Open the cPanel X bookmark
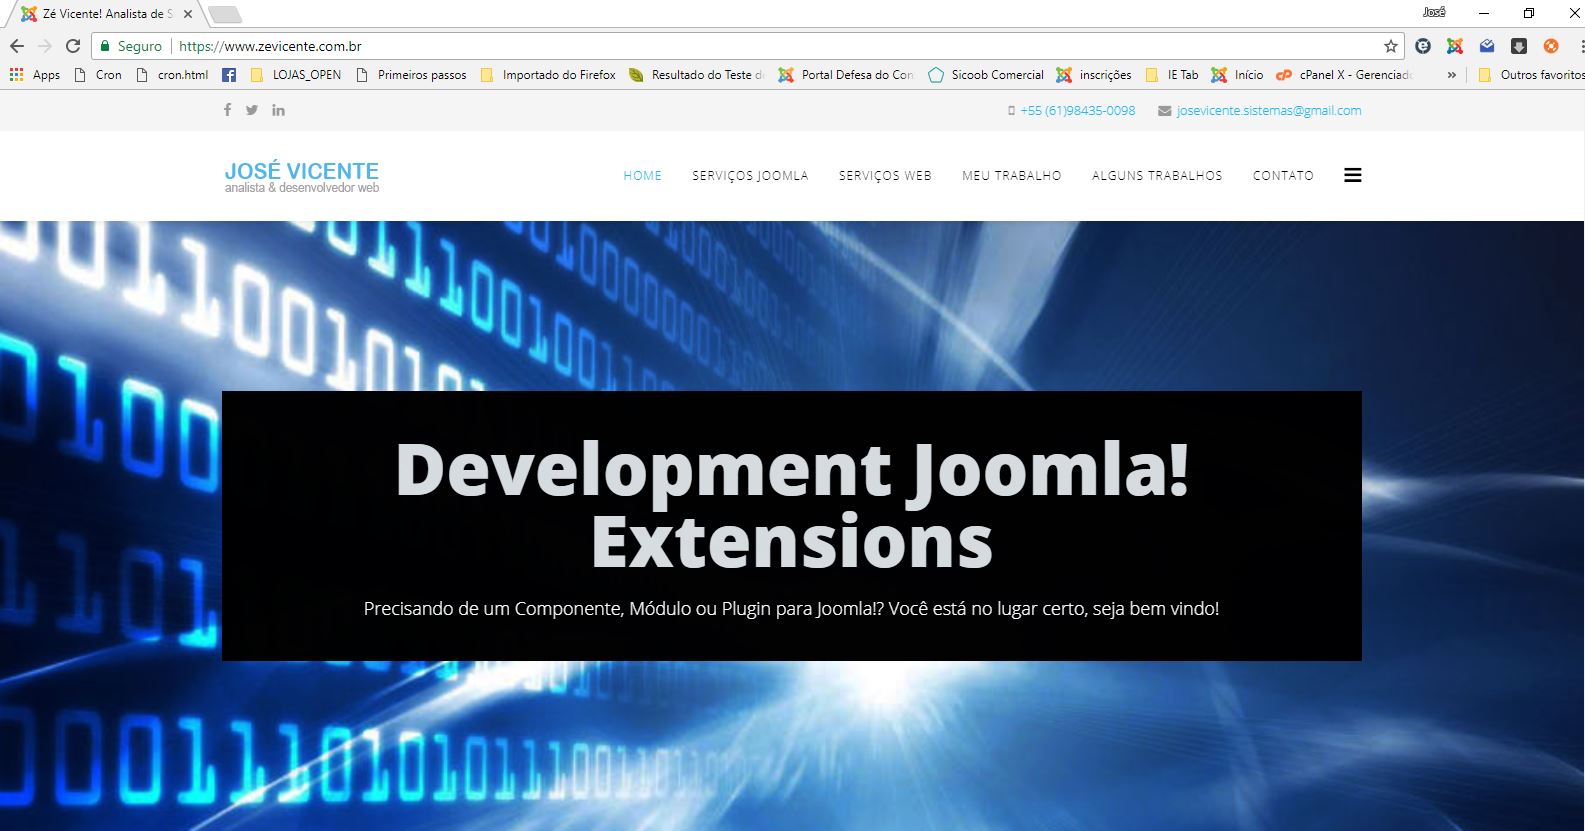This screenshot has width=1585, height=831. coord(1343,75)
